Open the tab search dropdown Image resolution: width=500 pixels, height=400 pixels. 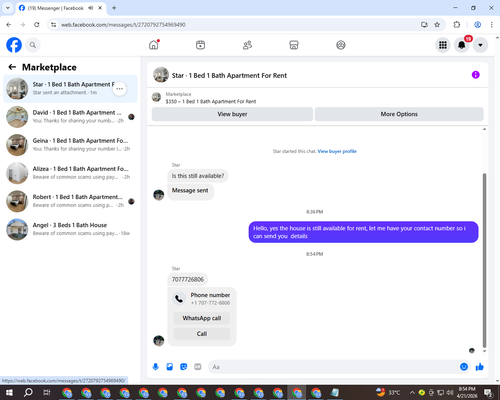(8, 8)
